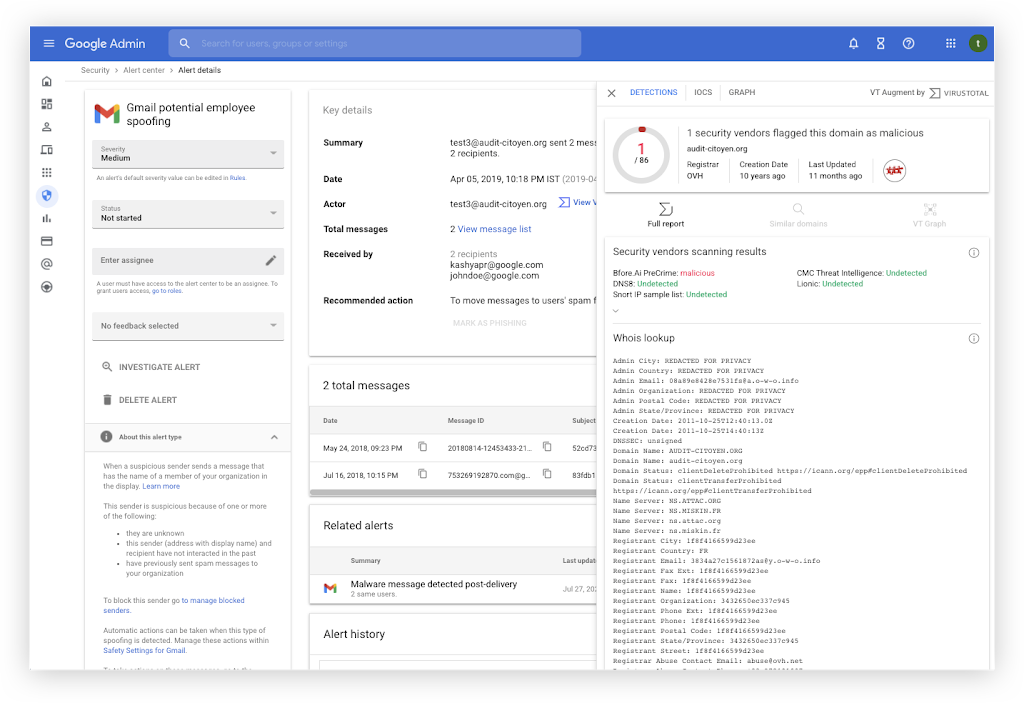The width and height of the screenshot is (1024, 703).
Task: Open the Google apps grid
Action: pos(950,43)
